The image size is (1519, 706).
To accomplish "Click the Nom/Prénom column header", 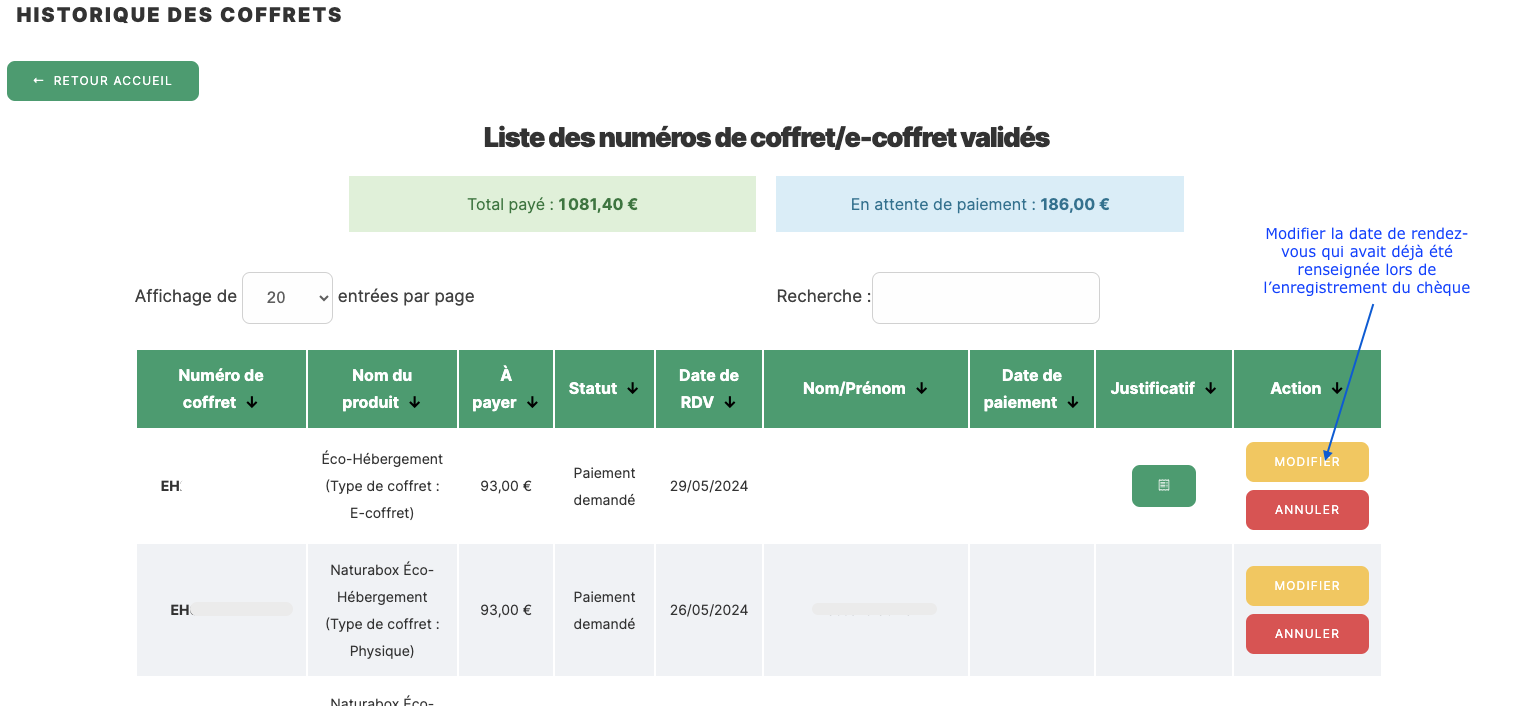I will click(866, 389).
